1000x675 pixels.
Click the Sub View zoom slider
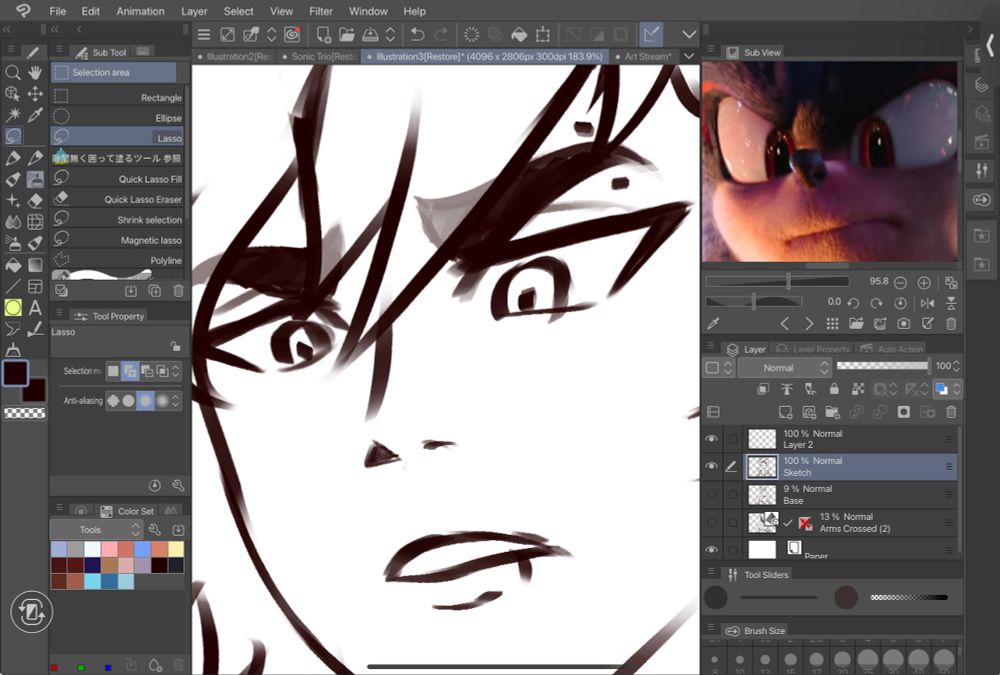click(777, 281)
